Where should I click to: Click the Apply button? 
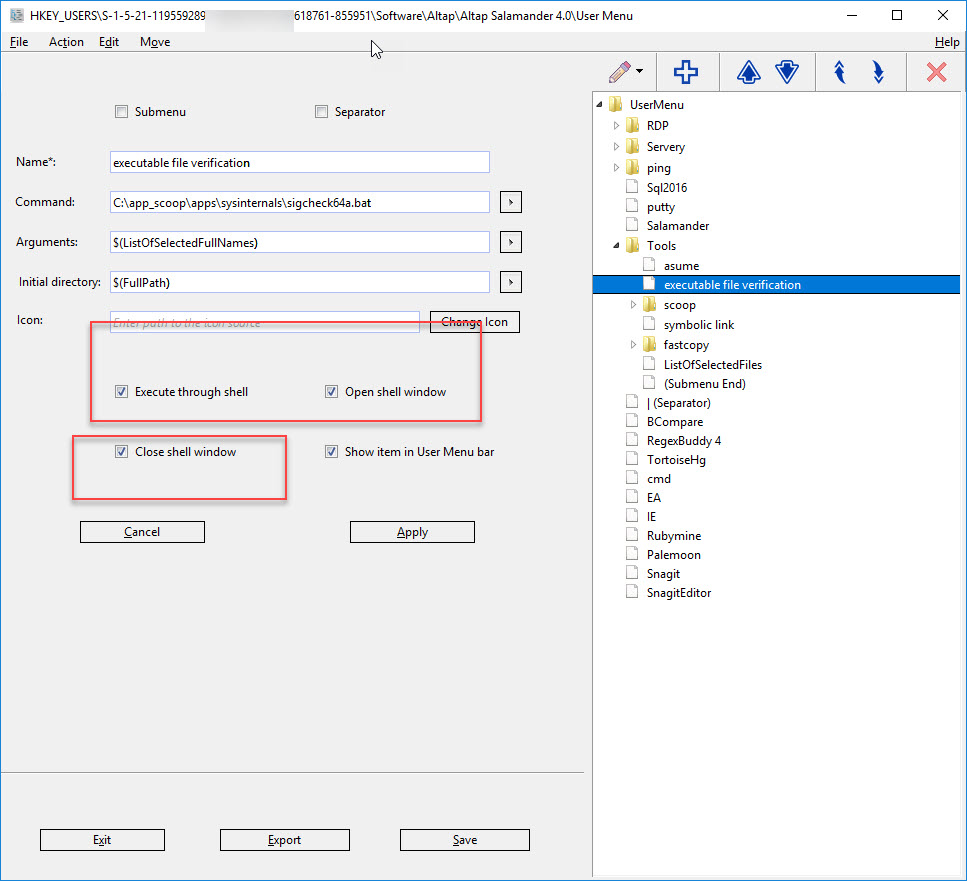413,532
